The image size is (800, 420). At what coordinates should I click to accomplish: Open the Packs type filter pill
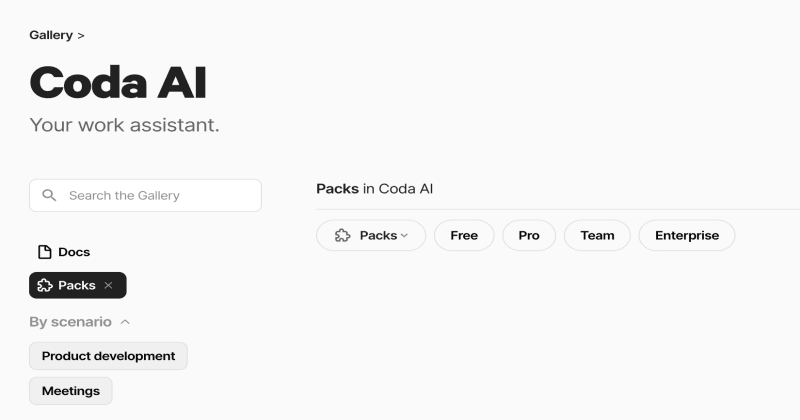pos(371,235)
